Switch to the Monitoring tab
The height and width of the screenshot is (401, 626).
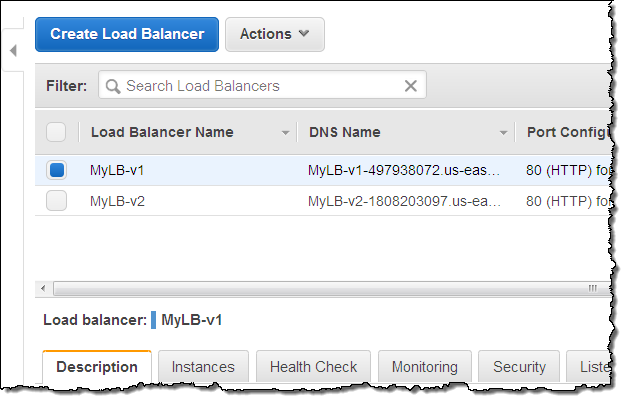(x=424, y=367)
